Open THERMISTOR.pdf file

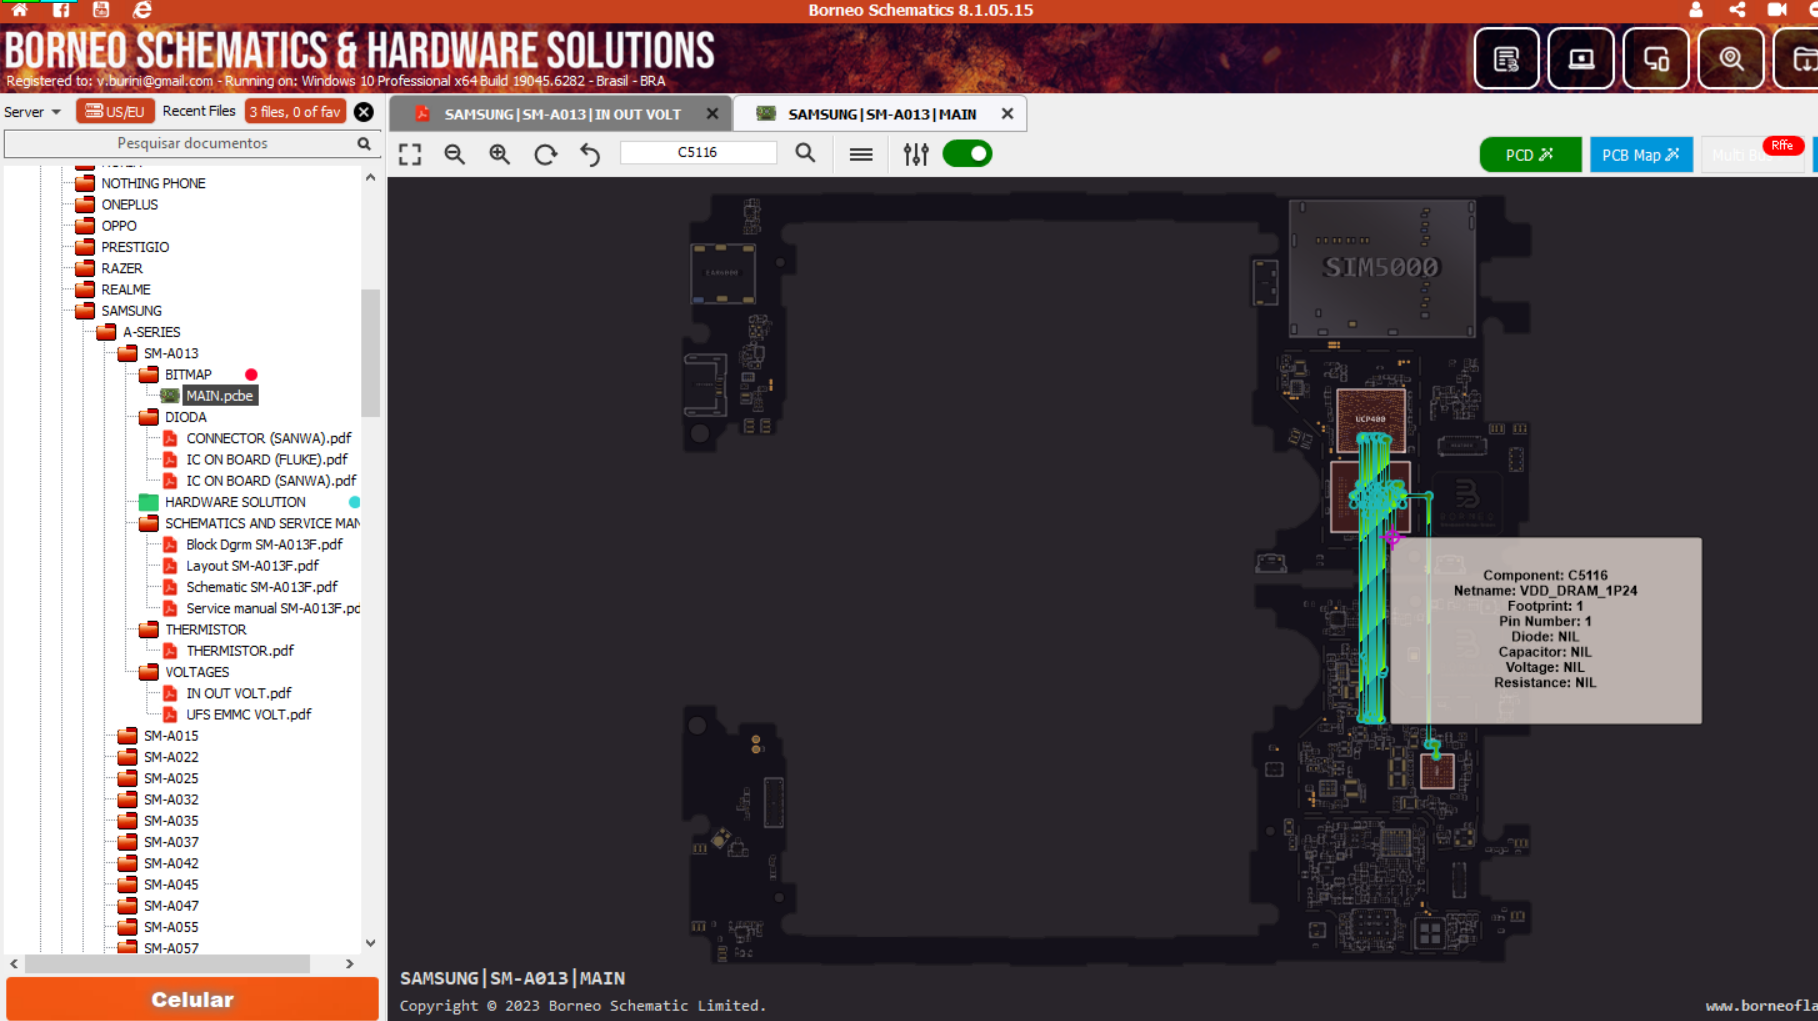pyautogui.click(x=239, y=651)
